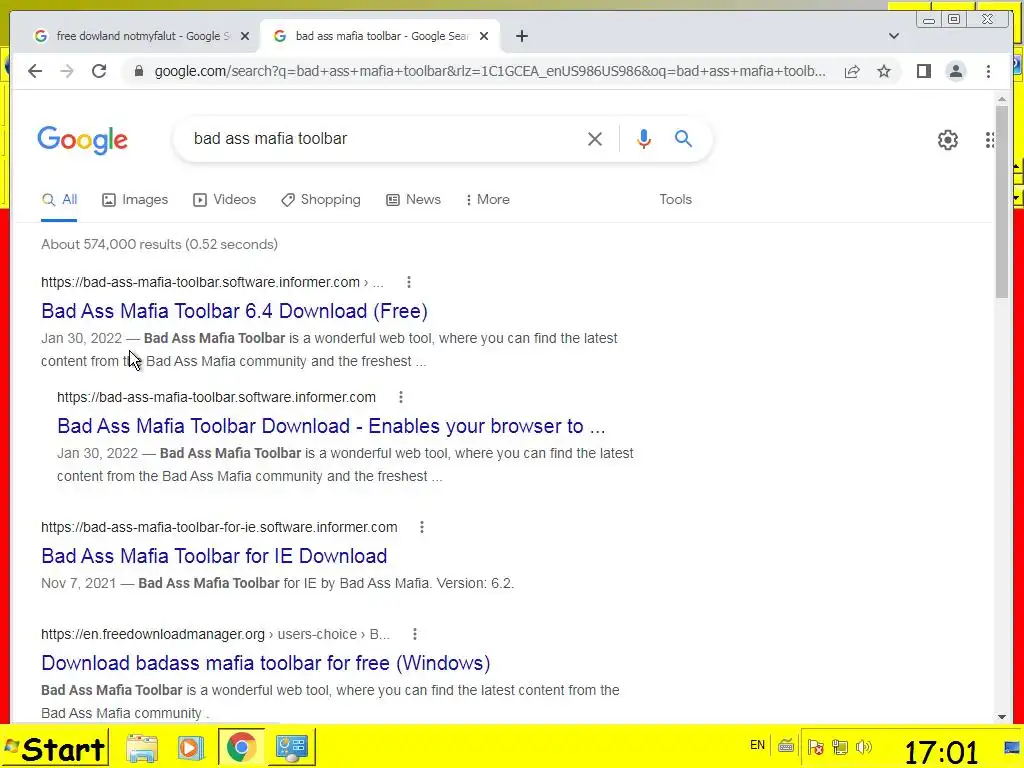1024x768 pixels.
Task: View site information lock icon
Action: (x=138, y=71)
